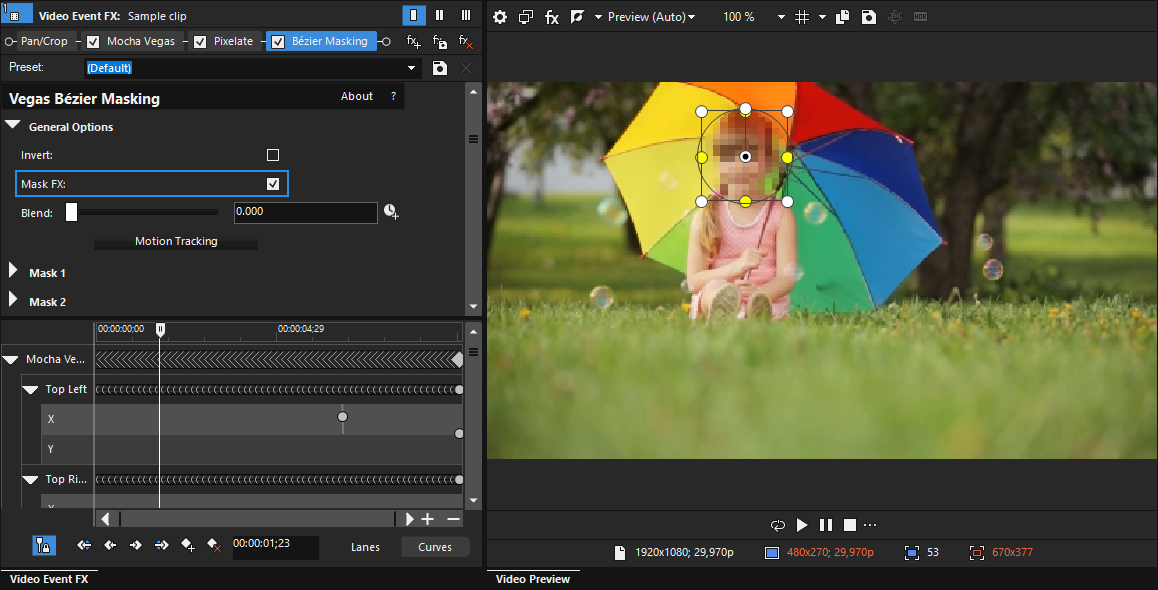Click the event icon beside Video Event FX title
Screen dimensions: 1158x590
16,13
